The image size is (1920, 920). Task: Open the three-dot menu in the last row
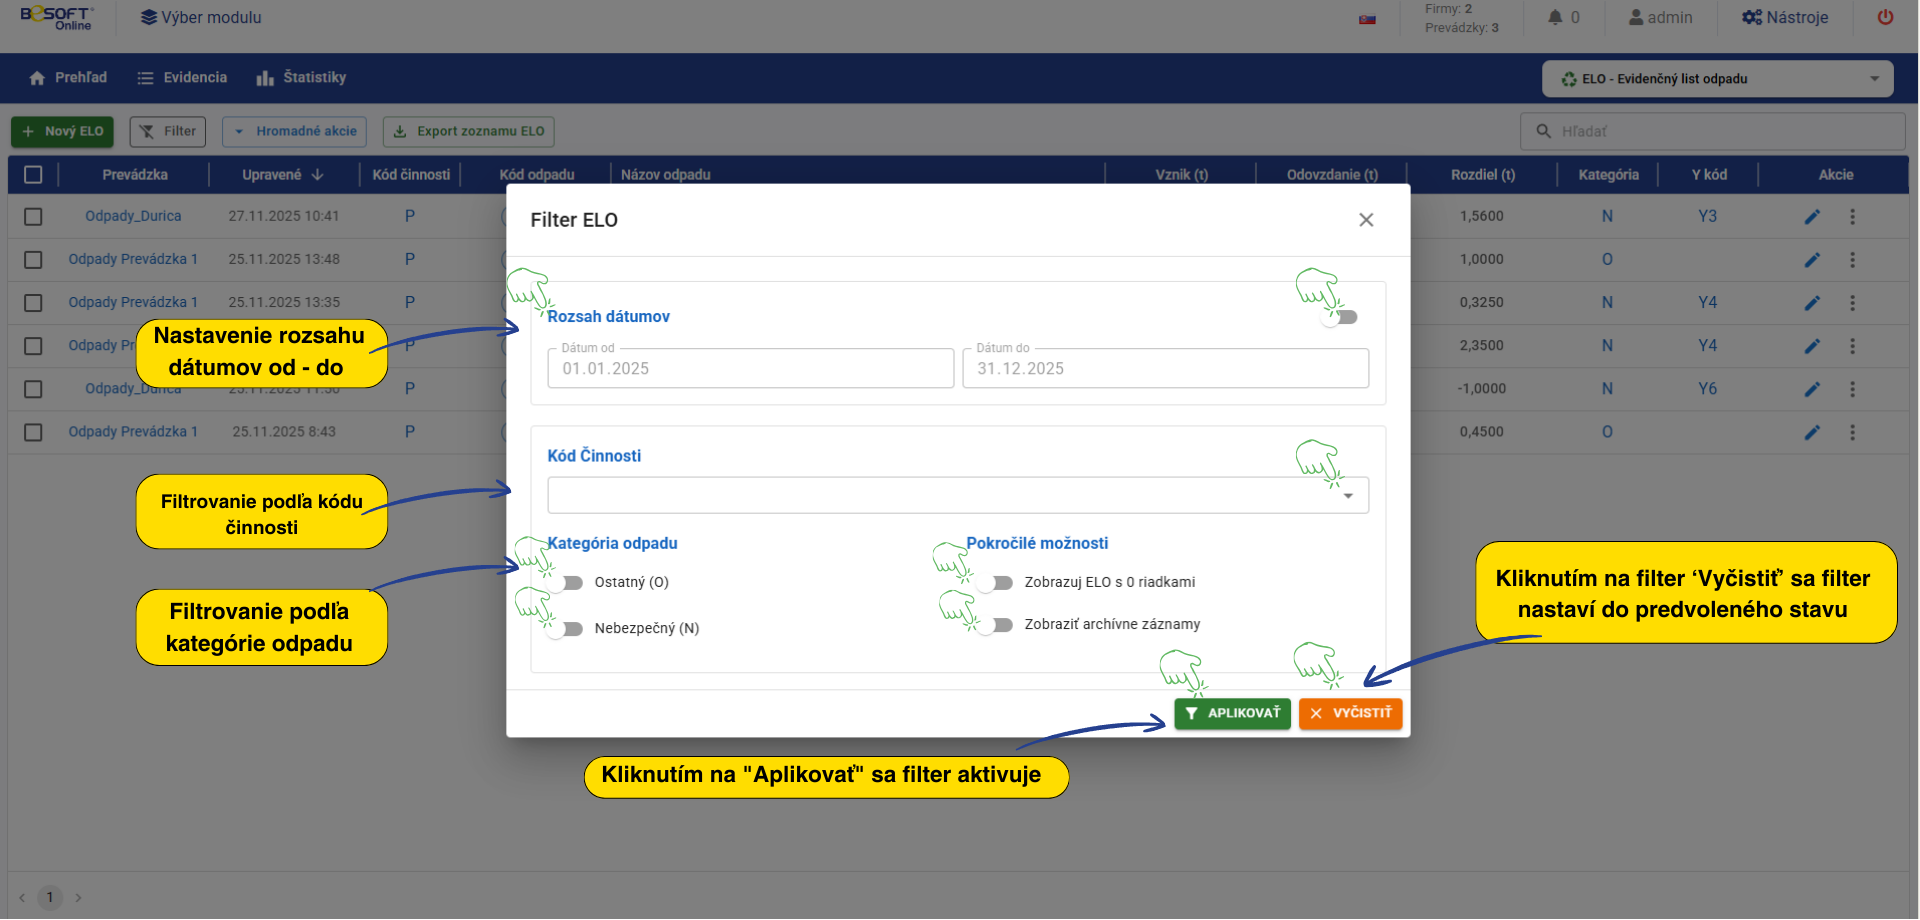1852,433
